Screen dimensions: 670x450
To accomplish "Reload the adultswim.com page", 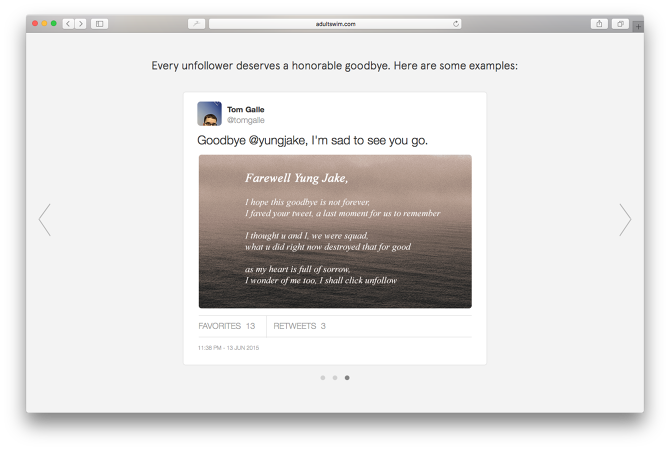I will coord(456,23).
